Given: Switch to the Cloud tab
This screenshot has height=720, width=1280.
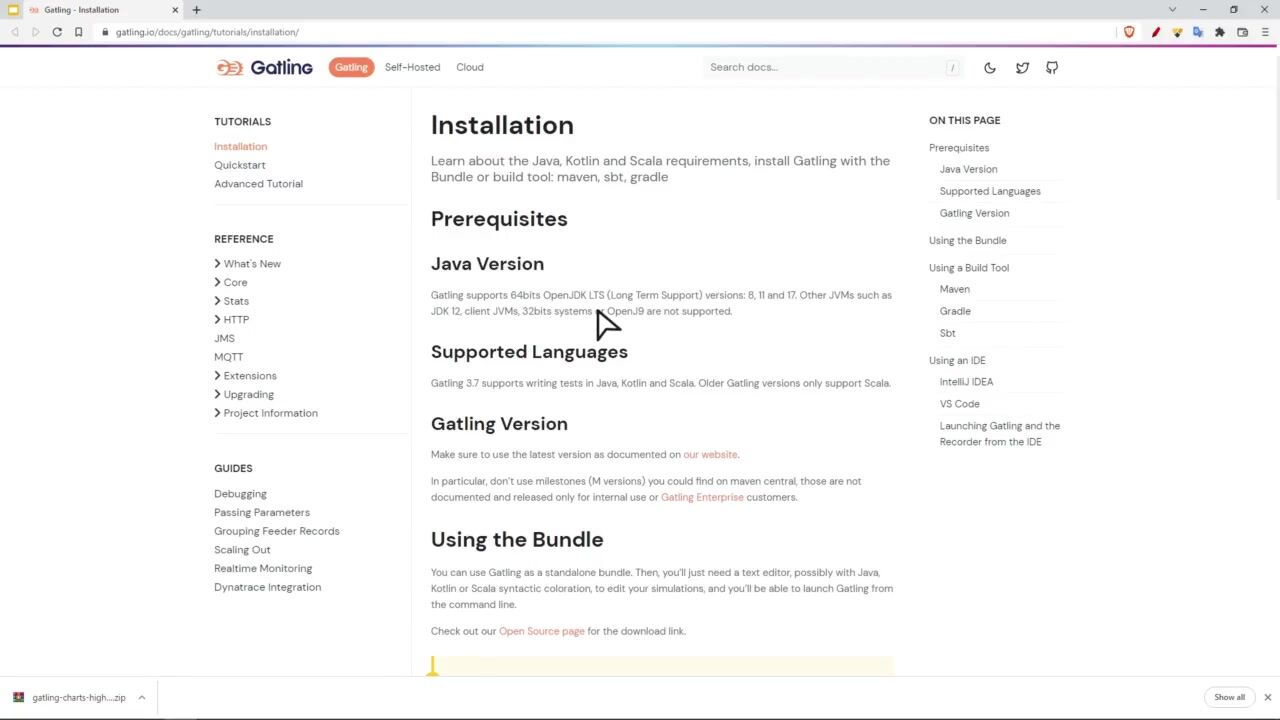Looking at the screenshot, I should coord(469,67).
